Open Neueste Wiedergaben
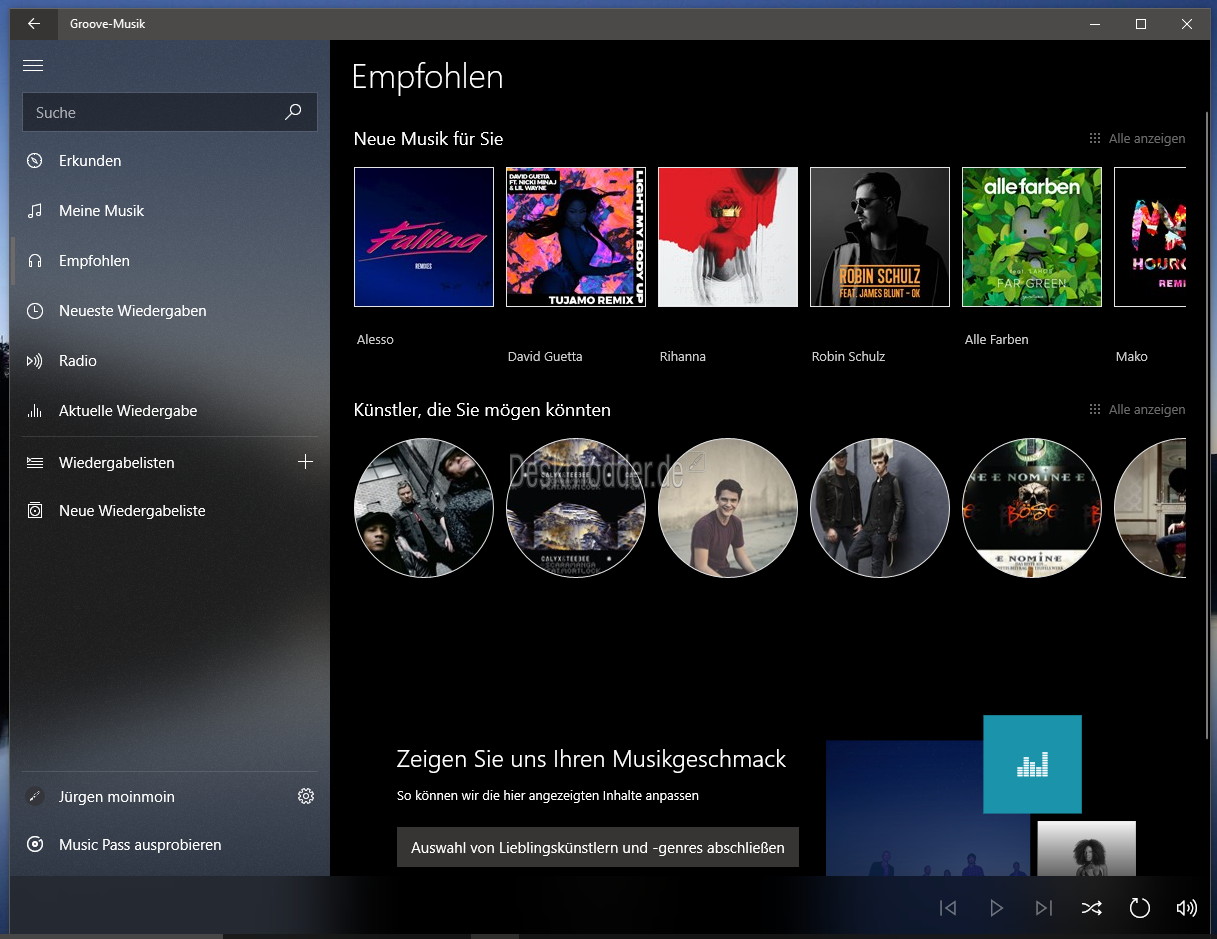The image size is (1217, 939). pyautogui.click(x=170, y=311)
